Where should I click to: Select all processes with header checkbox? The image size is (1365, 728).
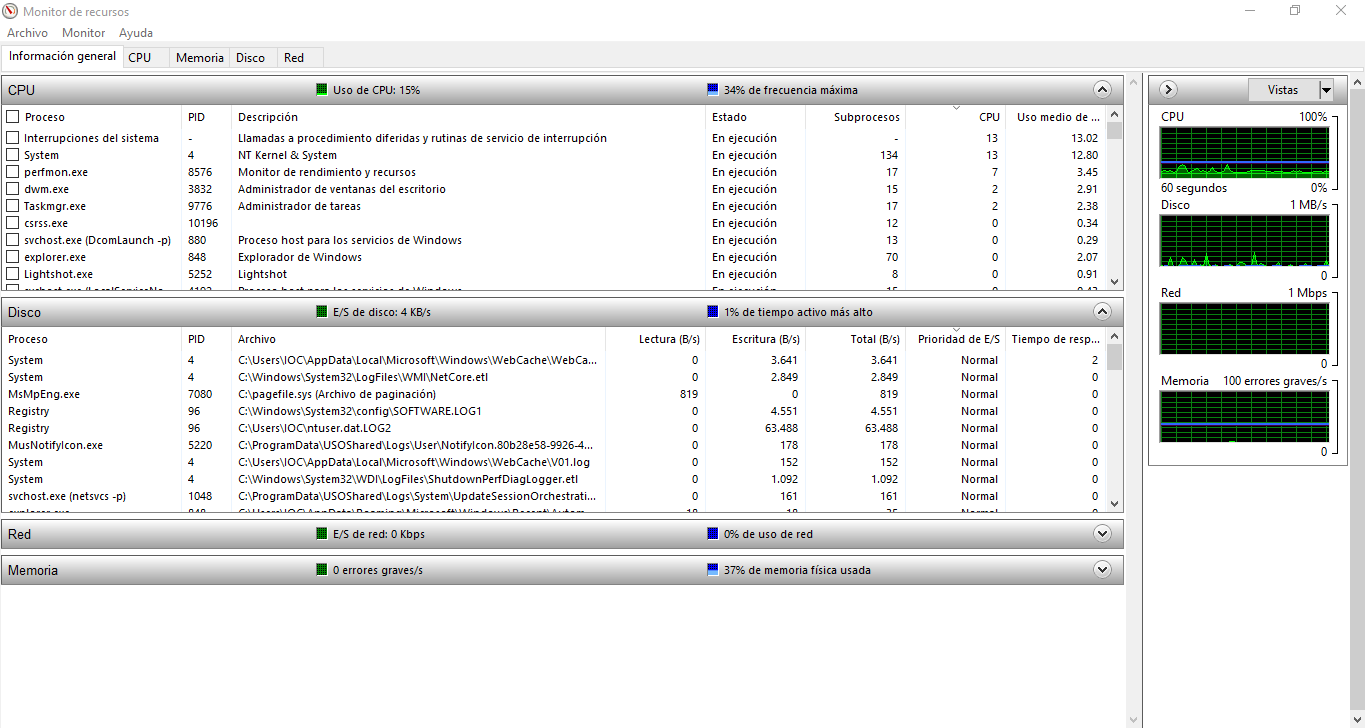pyautogui.click(x=13, y=117)
